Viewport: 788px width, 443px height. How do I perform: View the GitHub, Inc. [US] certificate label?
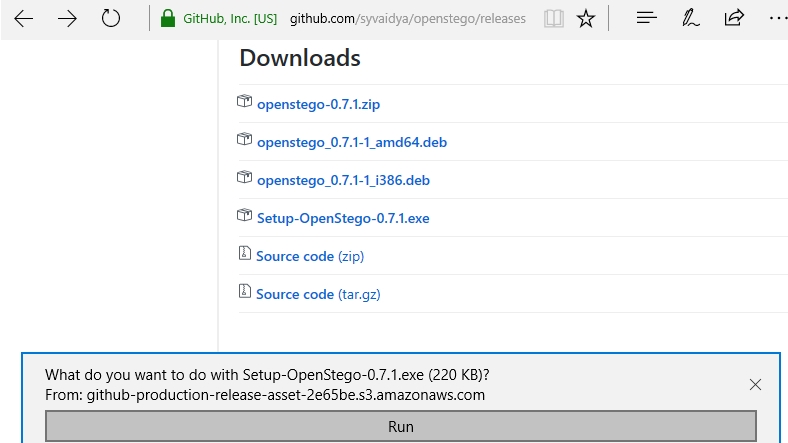(x=230, y=19)
